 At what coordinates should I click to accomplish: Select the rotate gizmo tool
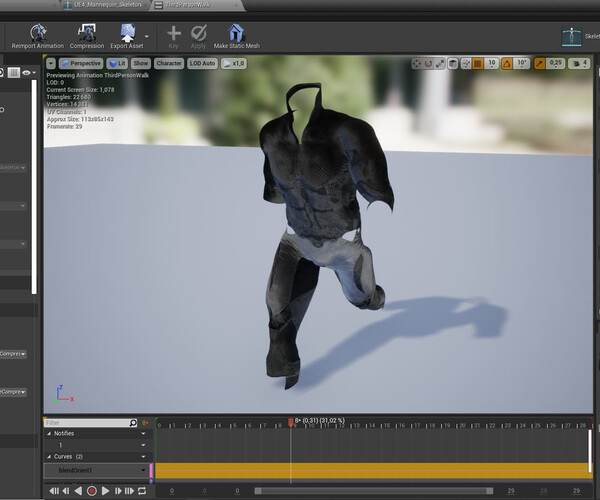point(428,64)
